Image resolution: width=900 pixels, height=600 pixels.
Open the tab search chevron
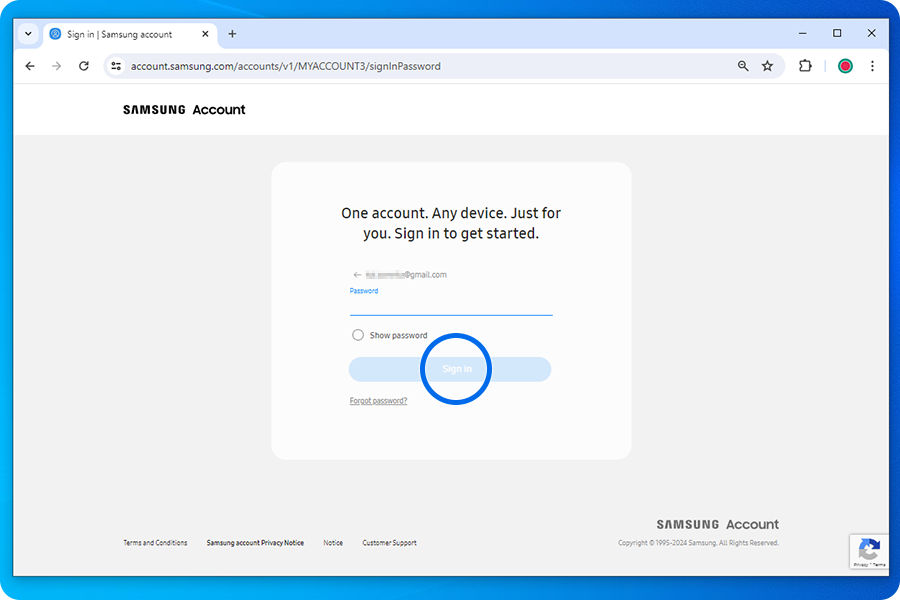coord(27,33)
